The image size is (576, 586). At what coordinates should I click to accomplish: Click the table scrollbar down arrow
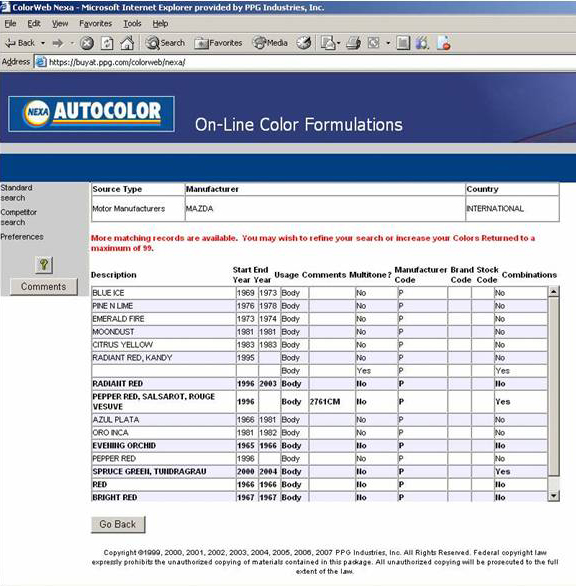point(554,496)
